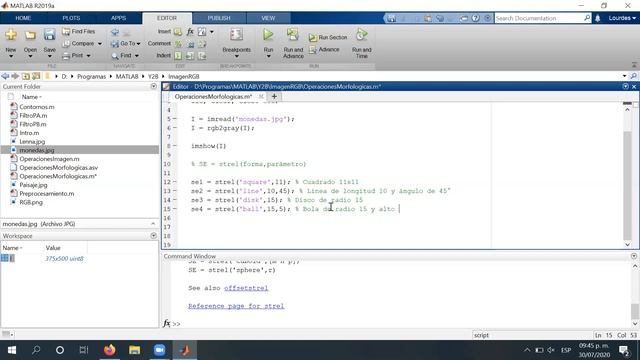Open Find Files tool
This screenshot has height=360, width=640.
(x=79, y=31)
